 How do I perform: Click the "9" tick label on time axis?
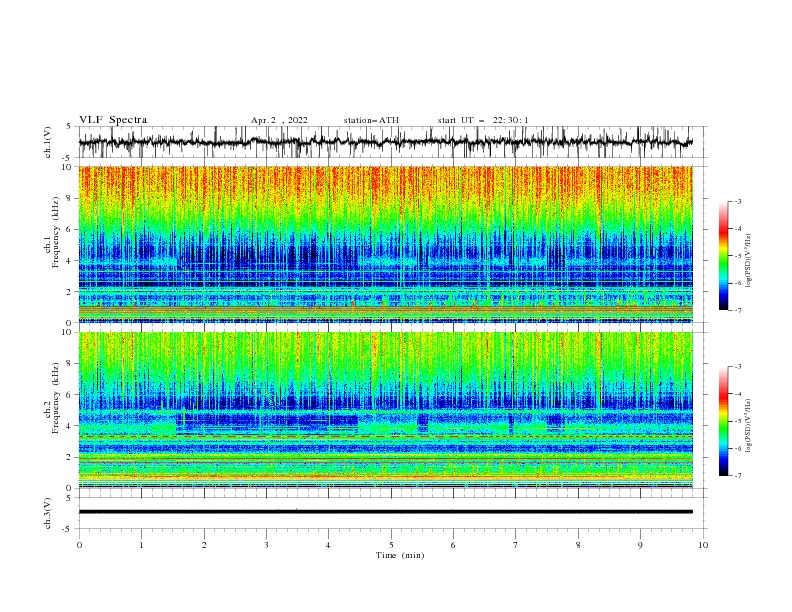tap(640, 545)
